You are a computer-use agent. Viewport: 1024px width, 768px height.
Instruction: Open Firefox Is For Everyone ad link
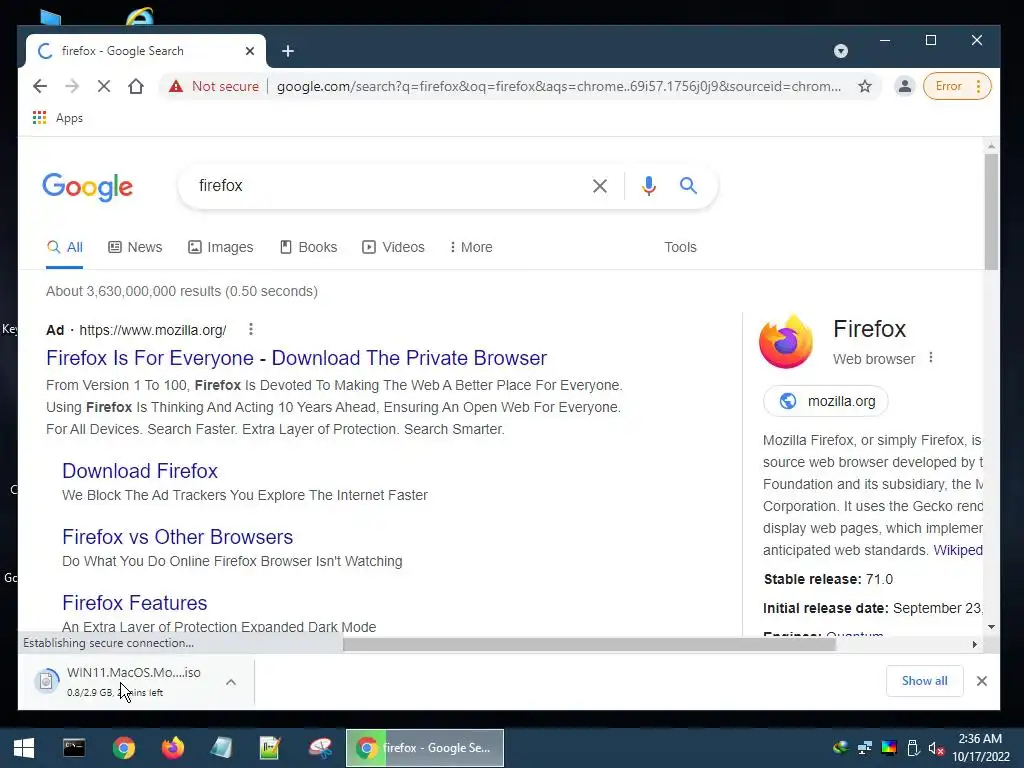click(296, 358)
